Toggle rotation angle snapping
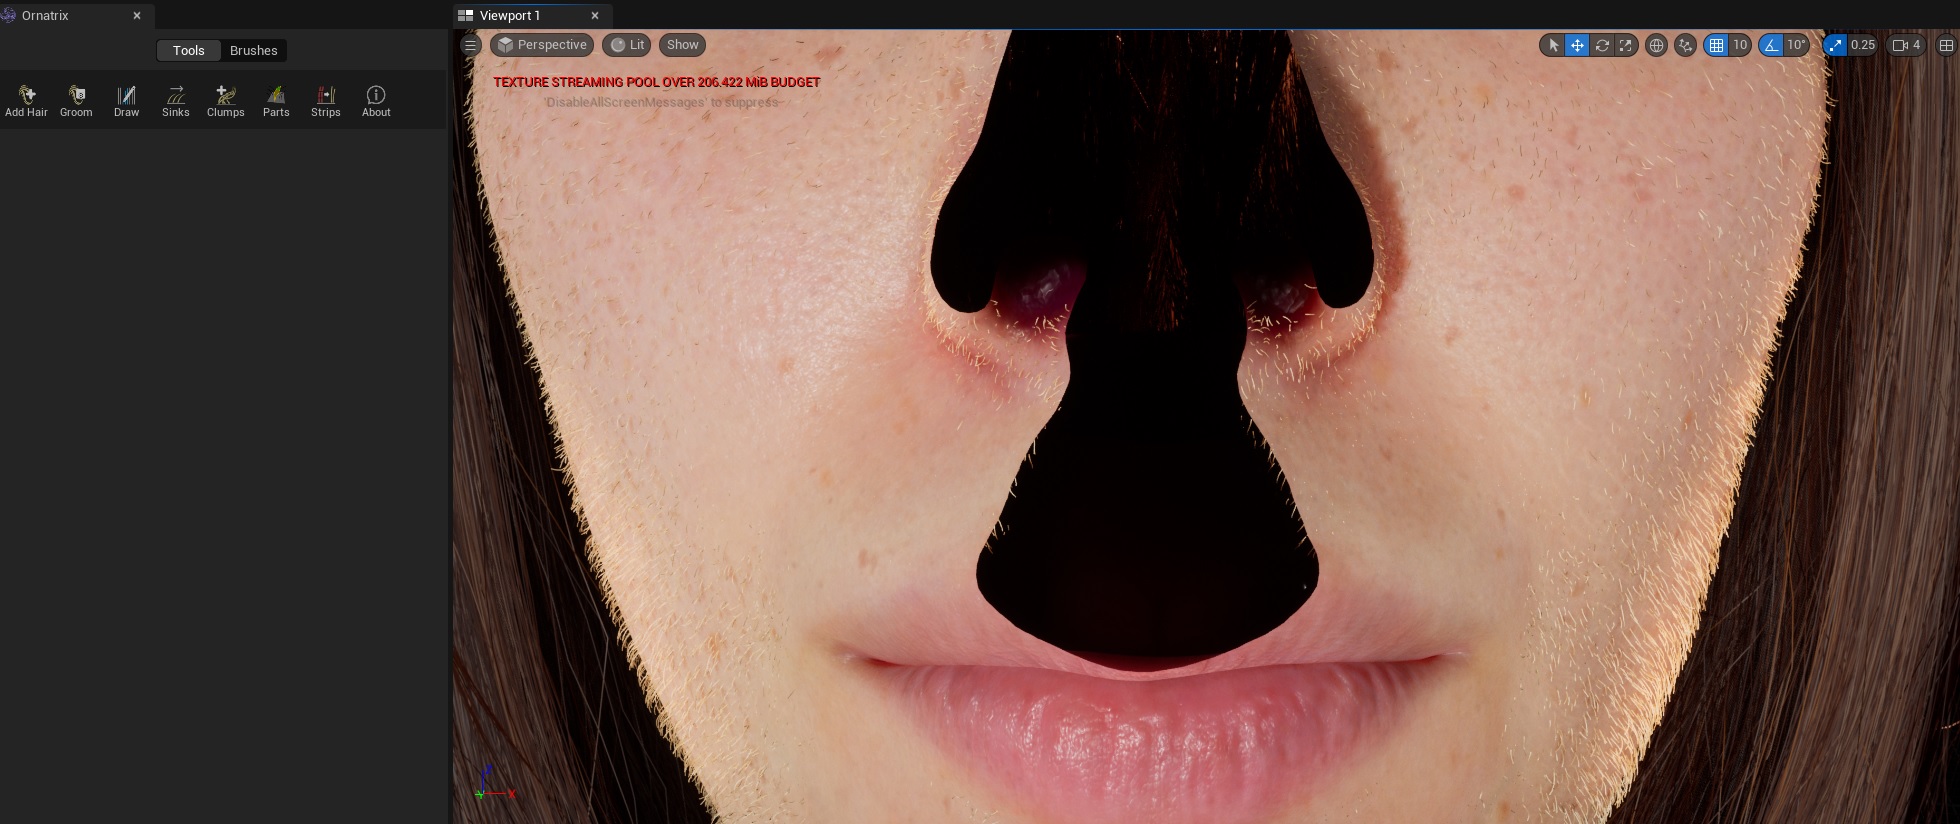Viewport: 1960px width, 824px height. coord(1772,45)
